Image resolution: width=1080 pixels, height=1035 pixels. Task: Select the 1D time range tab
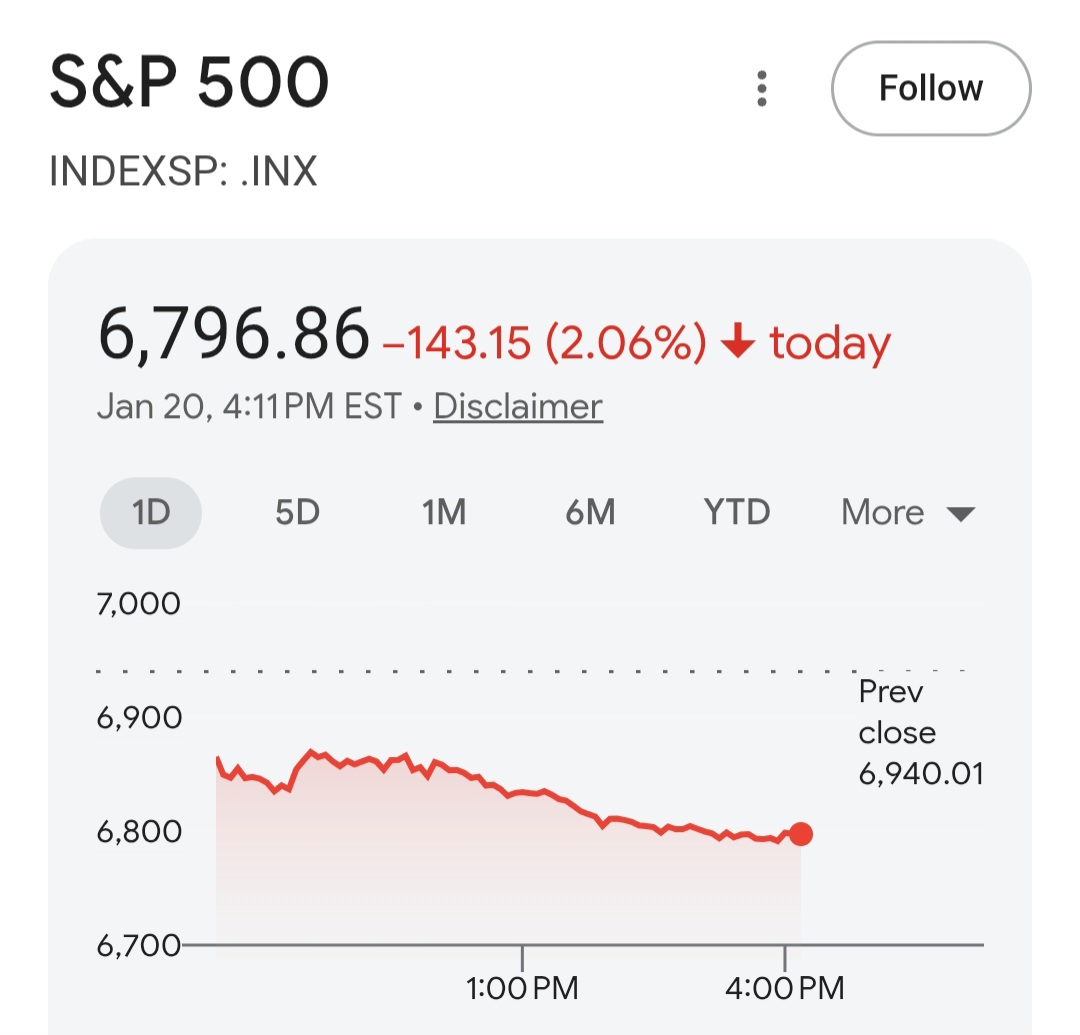[x=151, y=513]
